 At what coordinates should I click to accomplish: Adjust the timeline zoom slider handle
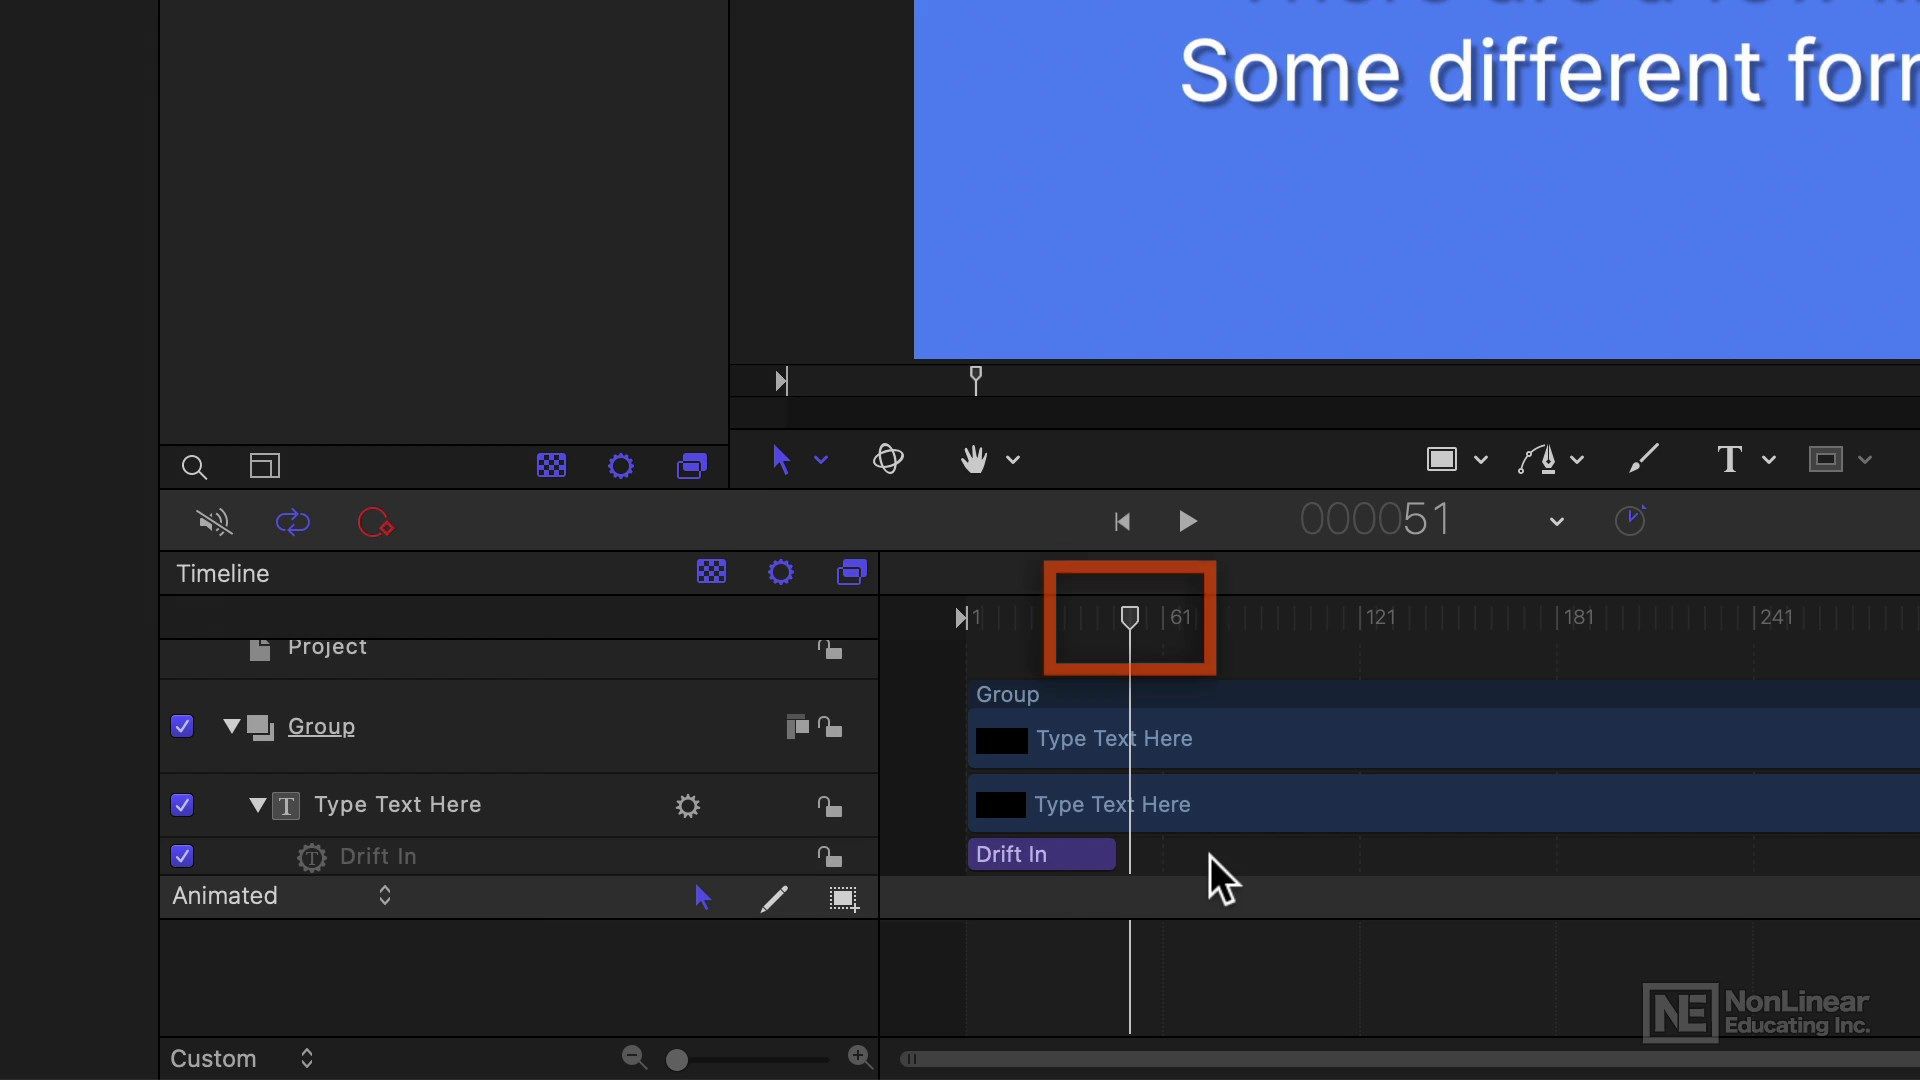[x=677, y=1059]
